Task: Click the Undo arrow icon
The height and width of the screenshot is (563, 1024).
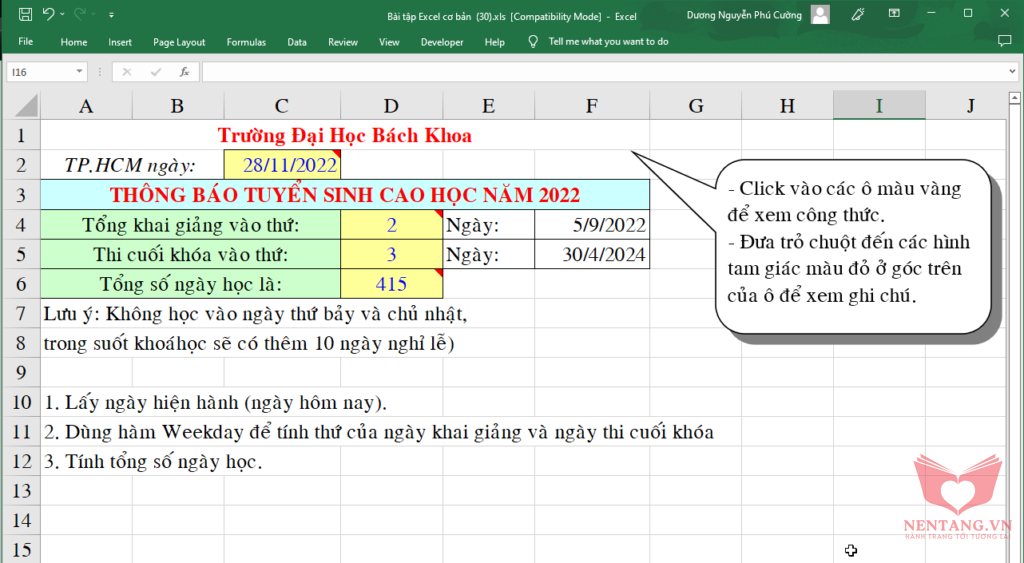Action: click(48, 15)
